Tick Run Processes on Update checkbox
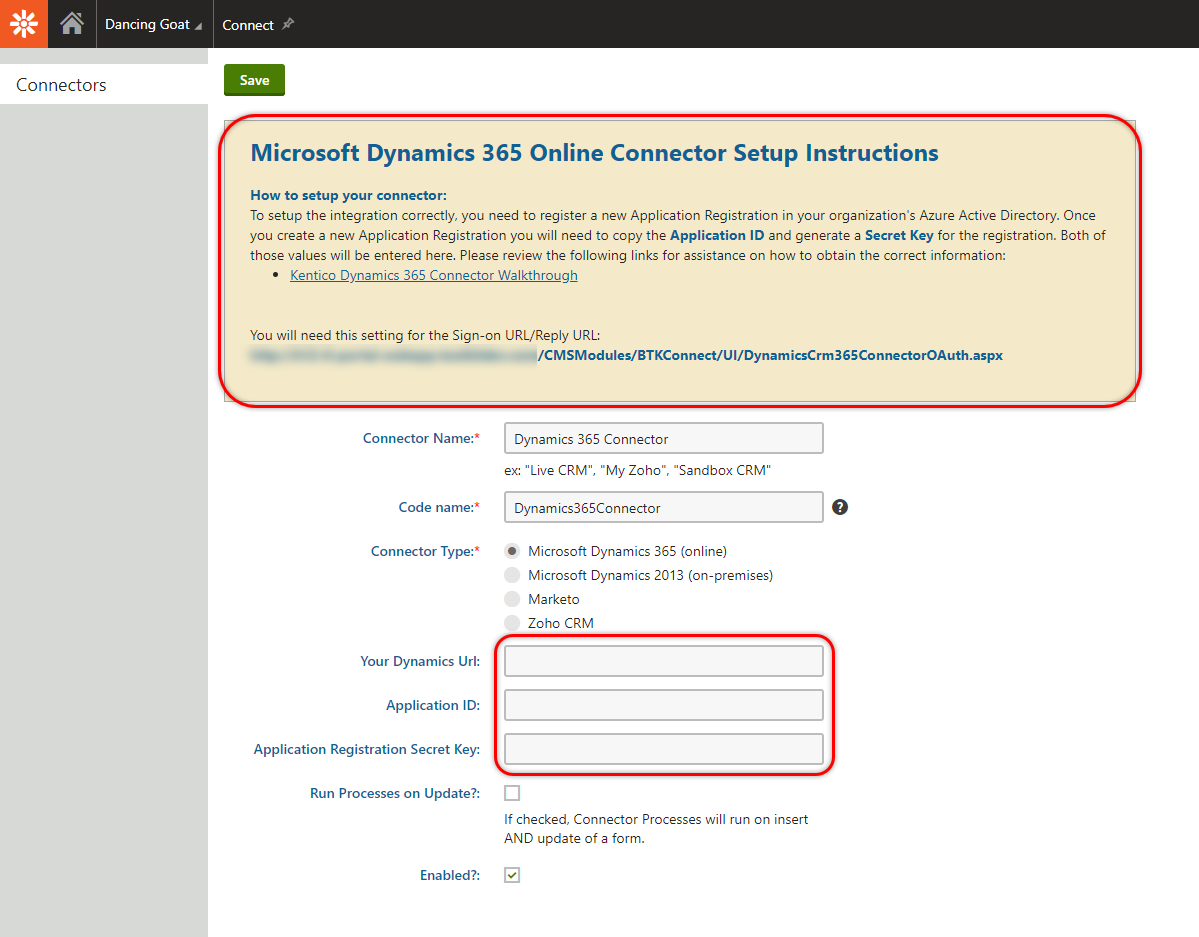Screen dimensions: 1199x937 coord(512,793)
